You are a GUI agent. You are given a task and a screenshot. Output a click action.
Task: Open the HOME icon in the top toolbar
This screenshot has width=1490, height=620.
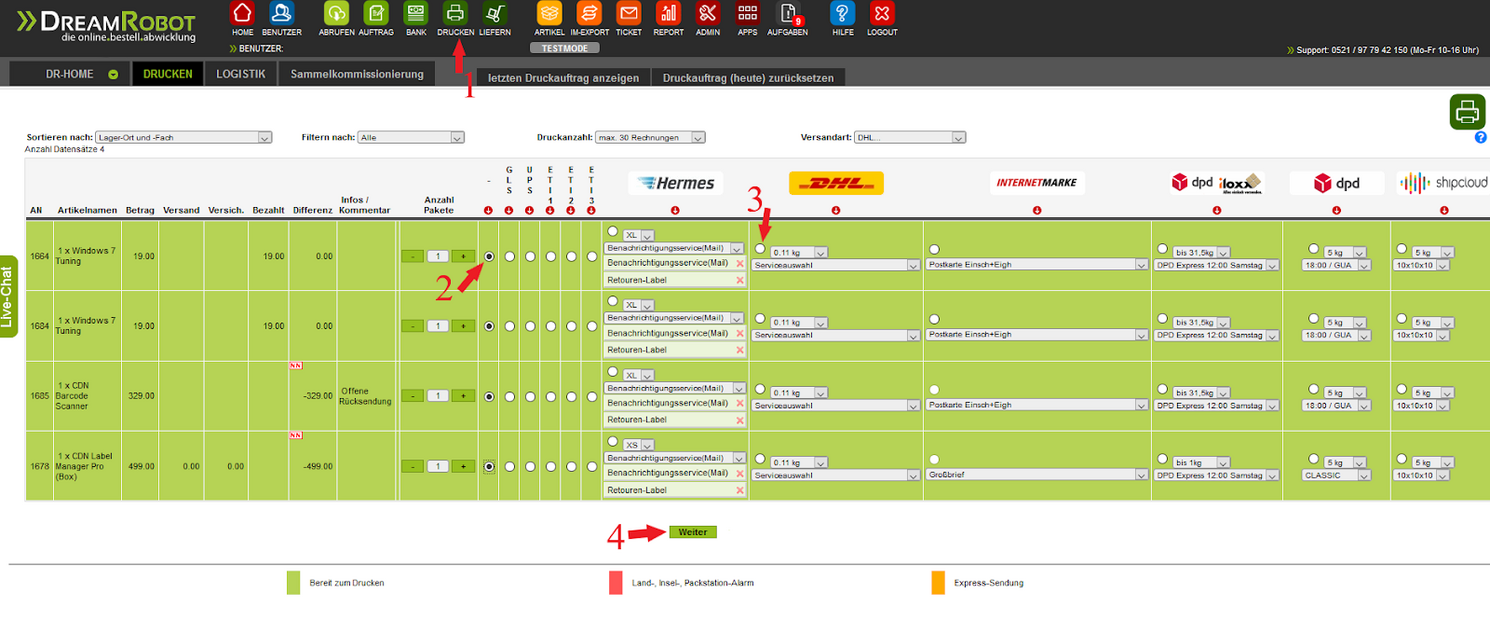tap(242, 13)
